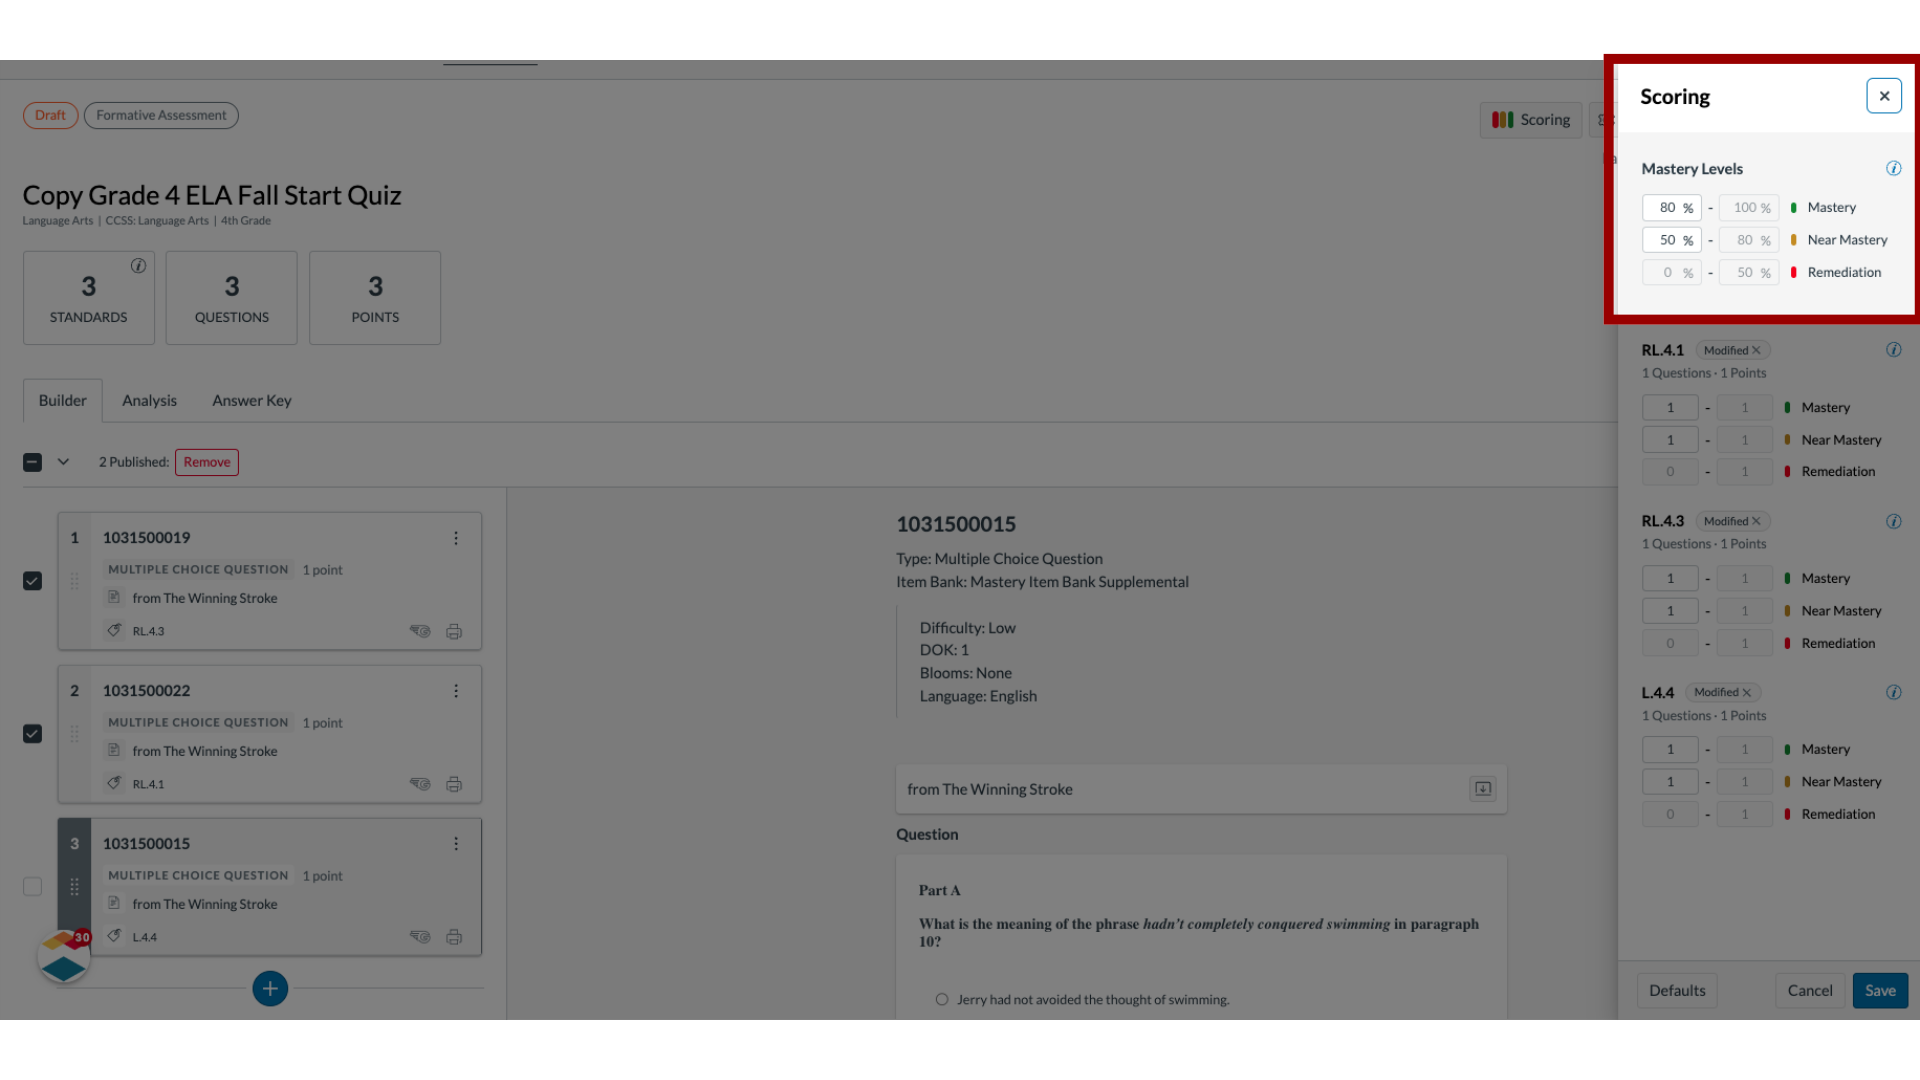Toggle the checkbox for question 1031500022
Viewport: 1920px width, 1080px height.
coord(33,733)
